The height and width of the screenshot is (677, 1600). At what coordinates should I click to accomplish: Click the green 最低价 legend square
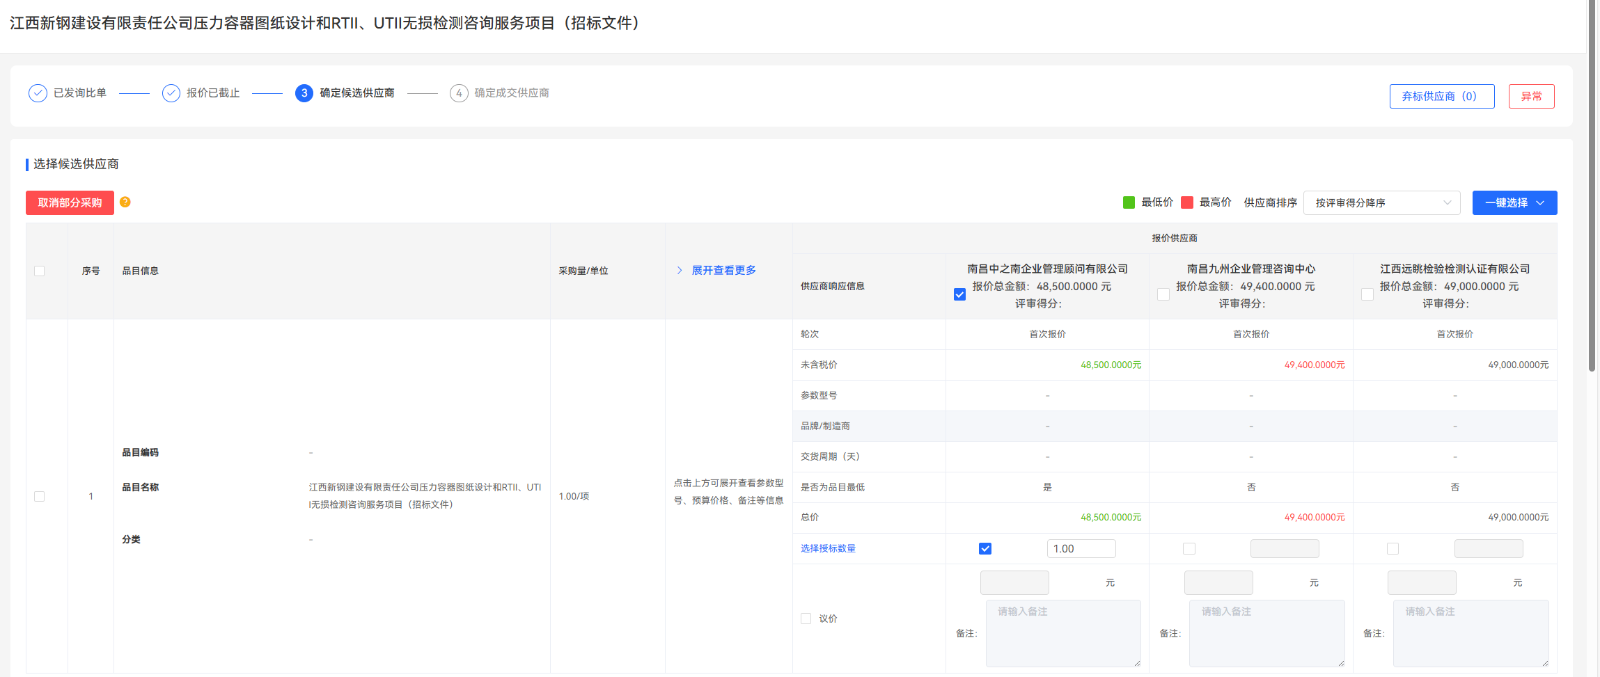click(x=1129, y=203)
